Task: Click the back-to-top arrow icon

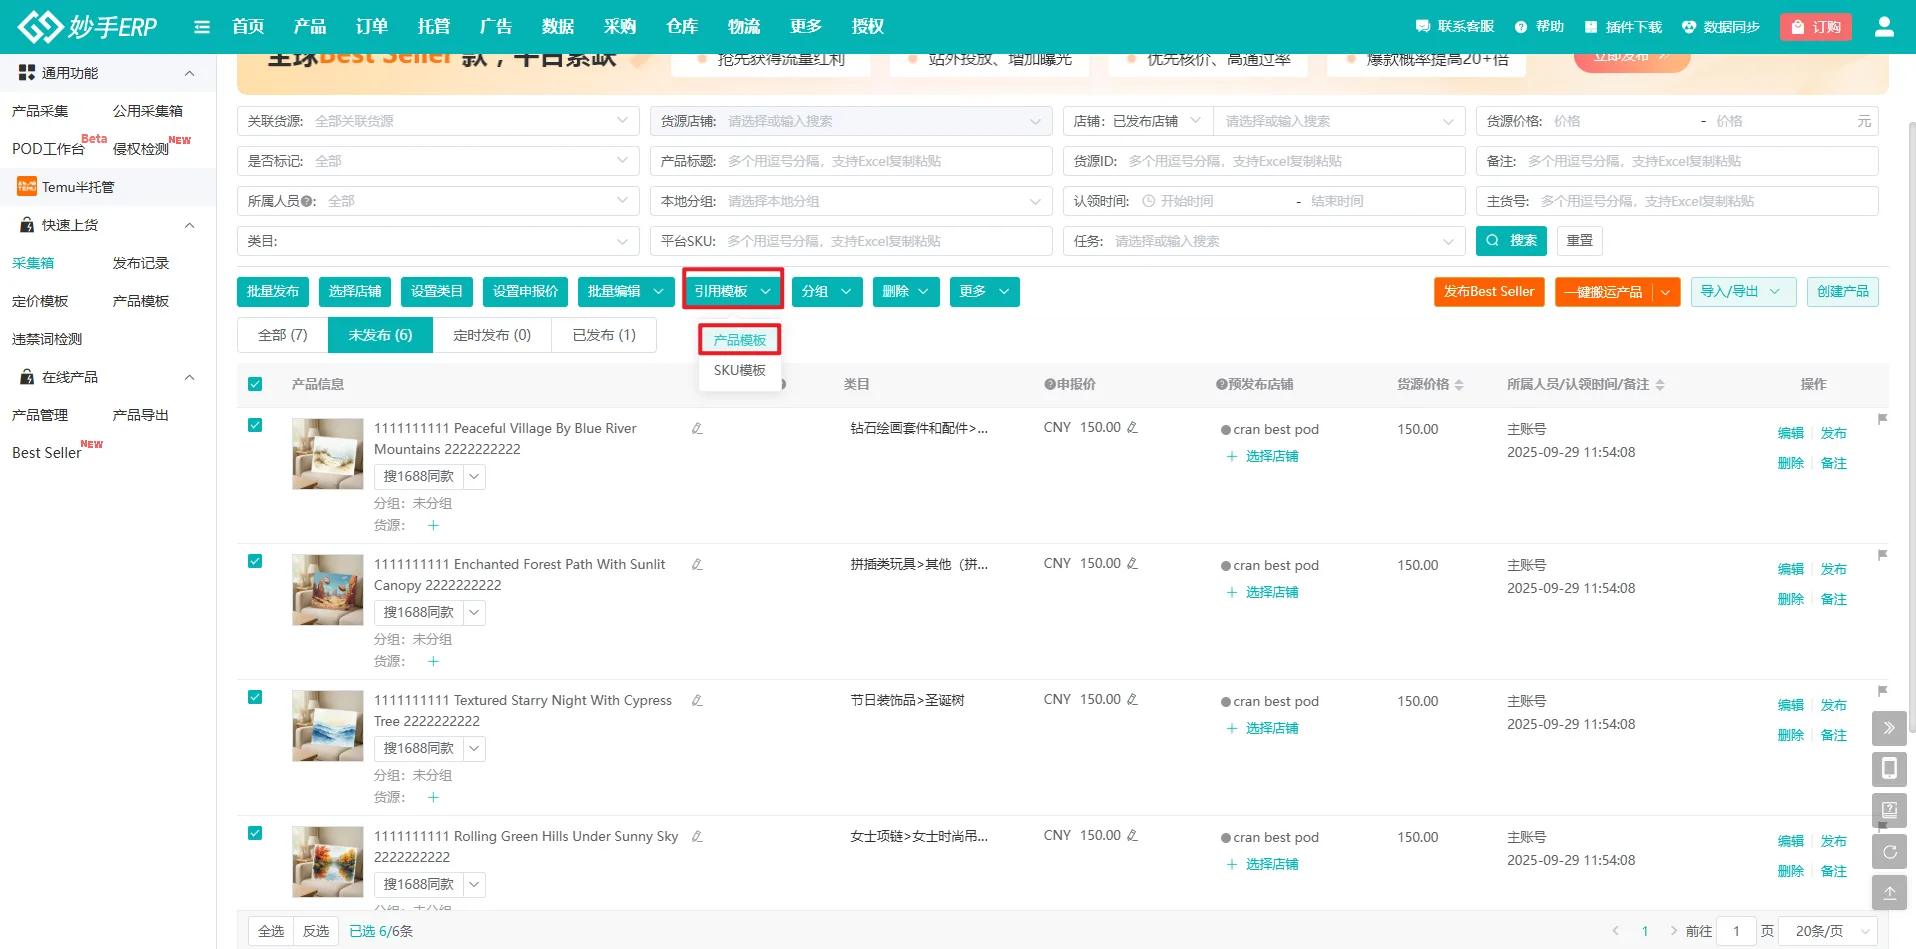Action: pyautogui.click(x=1889, y=893)
